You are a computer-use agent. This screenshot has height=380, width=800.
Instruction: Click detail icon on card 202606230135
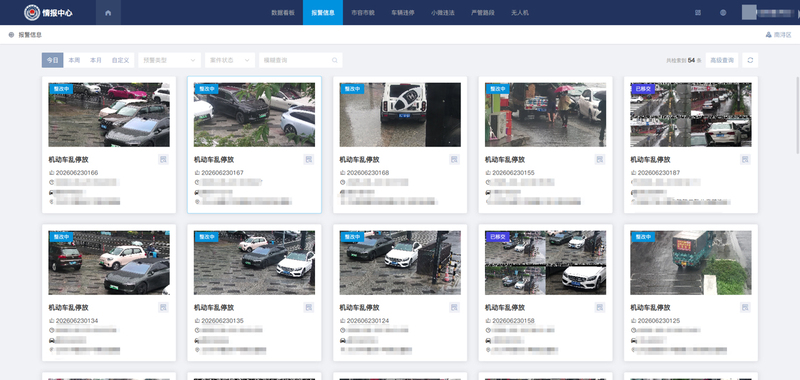coord(309,308)
